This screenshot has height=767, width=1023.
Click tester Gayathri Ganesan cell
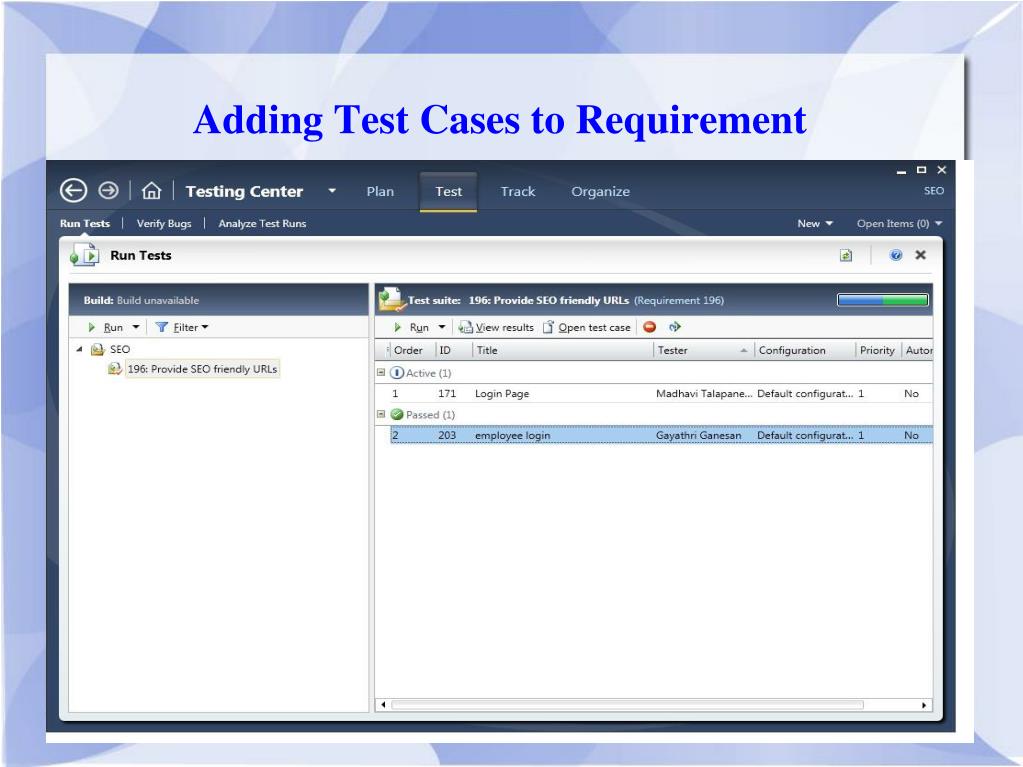coord(699,435)
